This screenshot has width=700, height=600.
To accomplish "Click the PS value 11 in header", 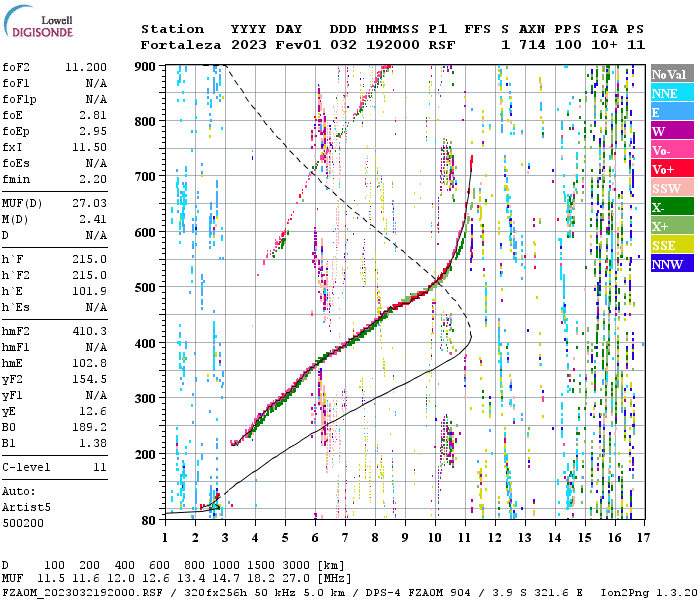I will [636, 45].
